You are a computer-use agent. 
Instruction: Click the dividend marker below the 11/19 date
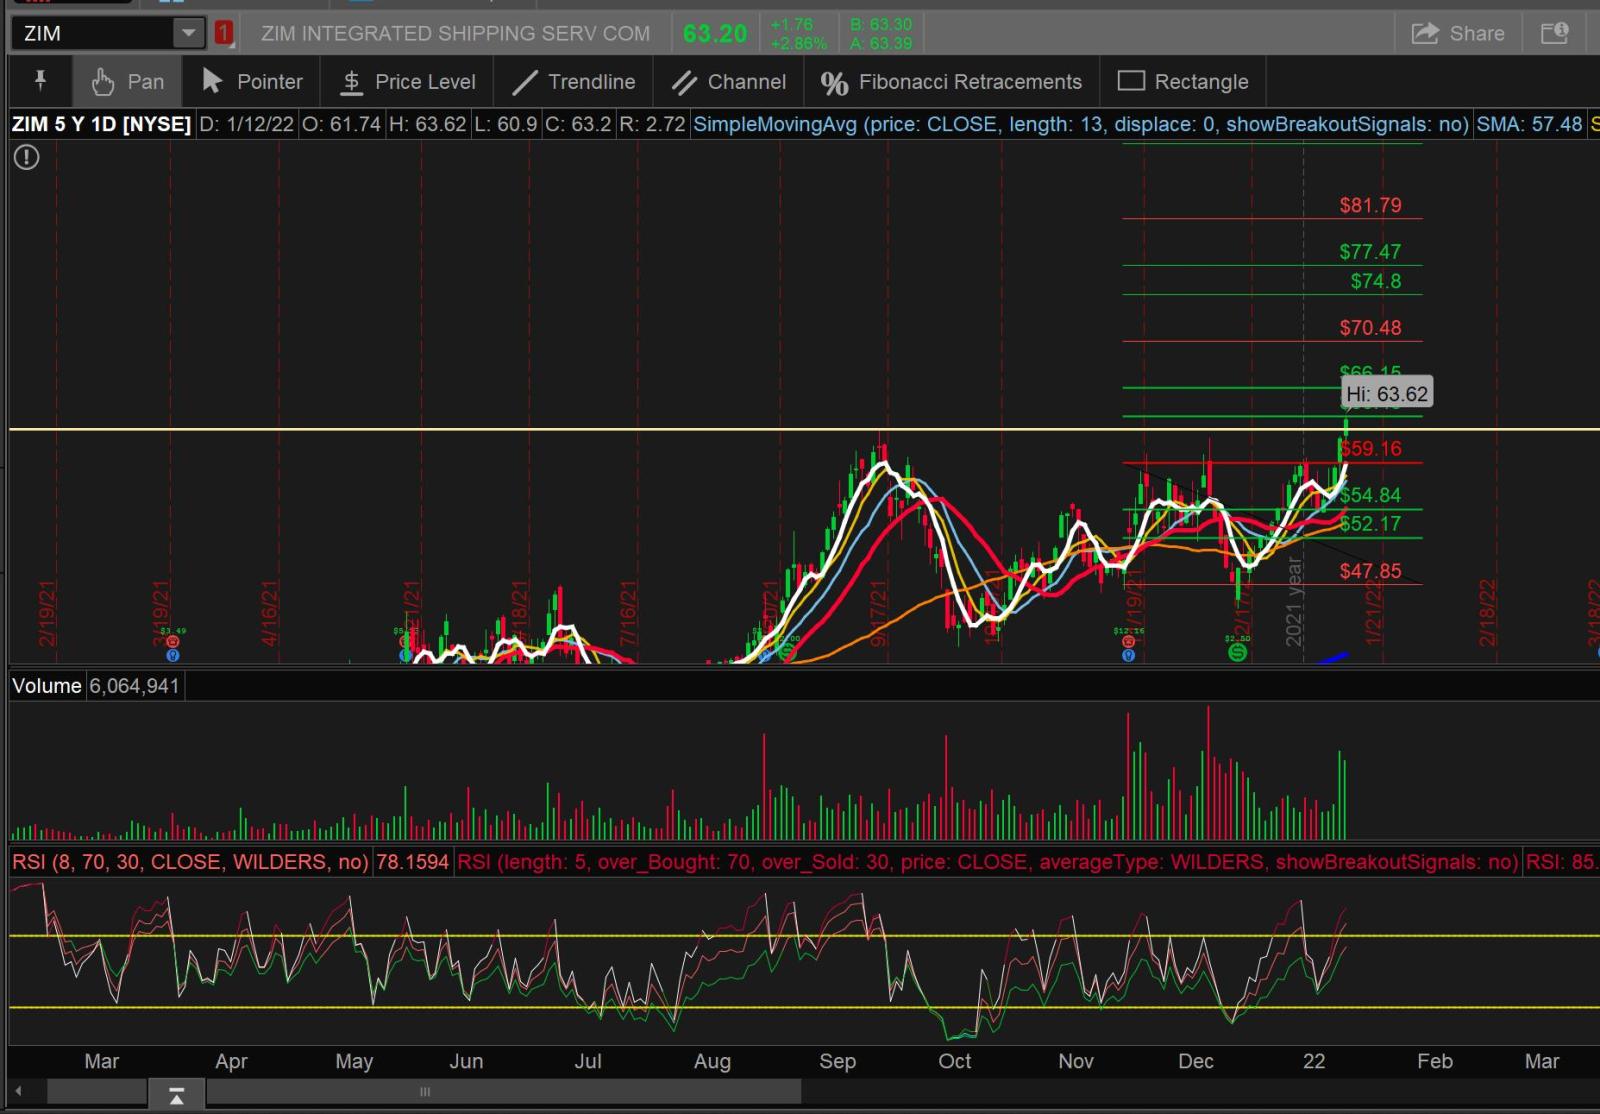(x=1128, y=656)
